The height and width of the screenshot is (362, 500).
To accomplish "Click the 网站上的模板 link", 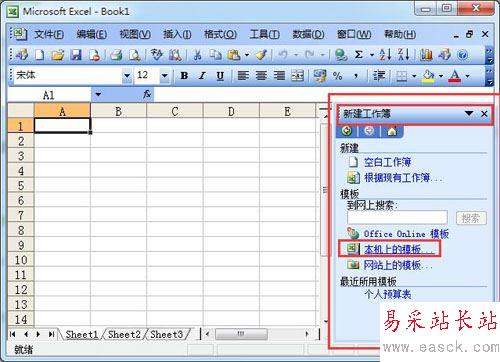I will click(x=398, y=265).
